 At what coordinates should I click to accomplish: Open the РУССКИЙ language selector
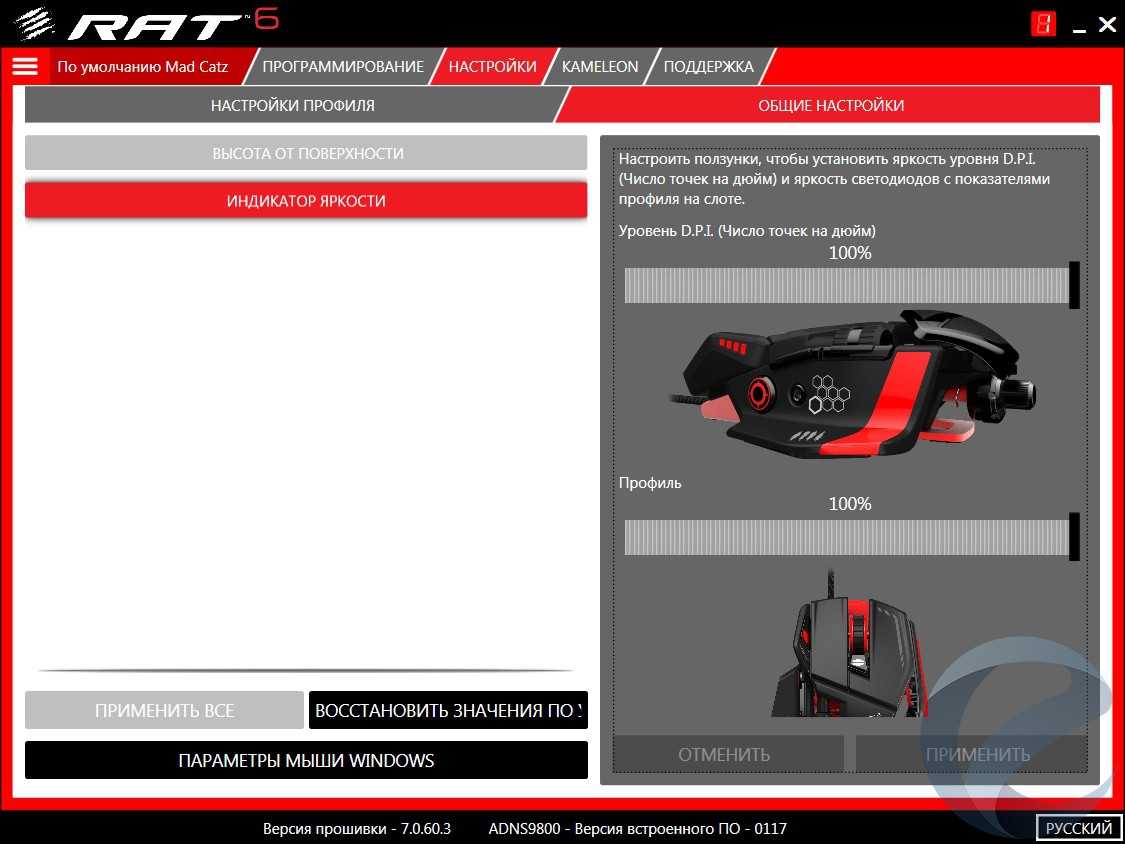[x=1079, y=828]
